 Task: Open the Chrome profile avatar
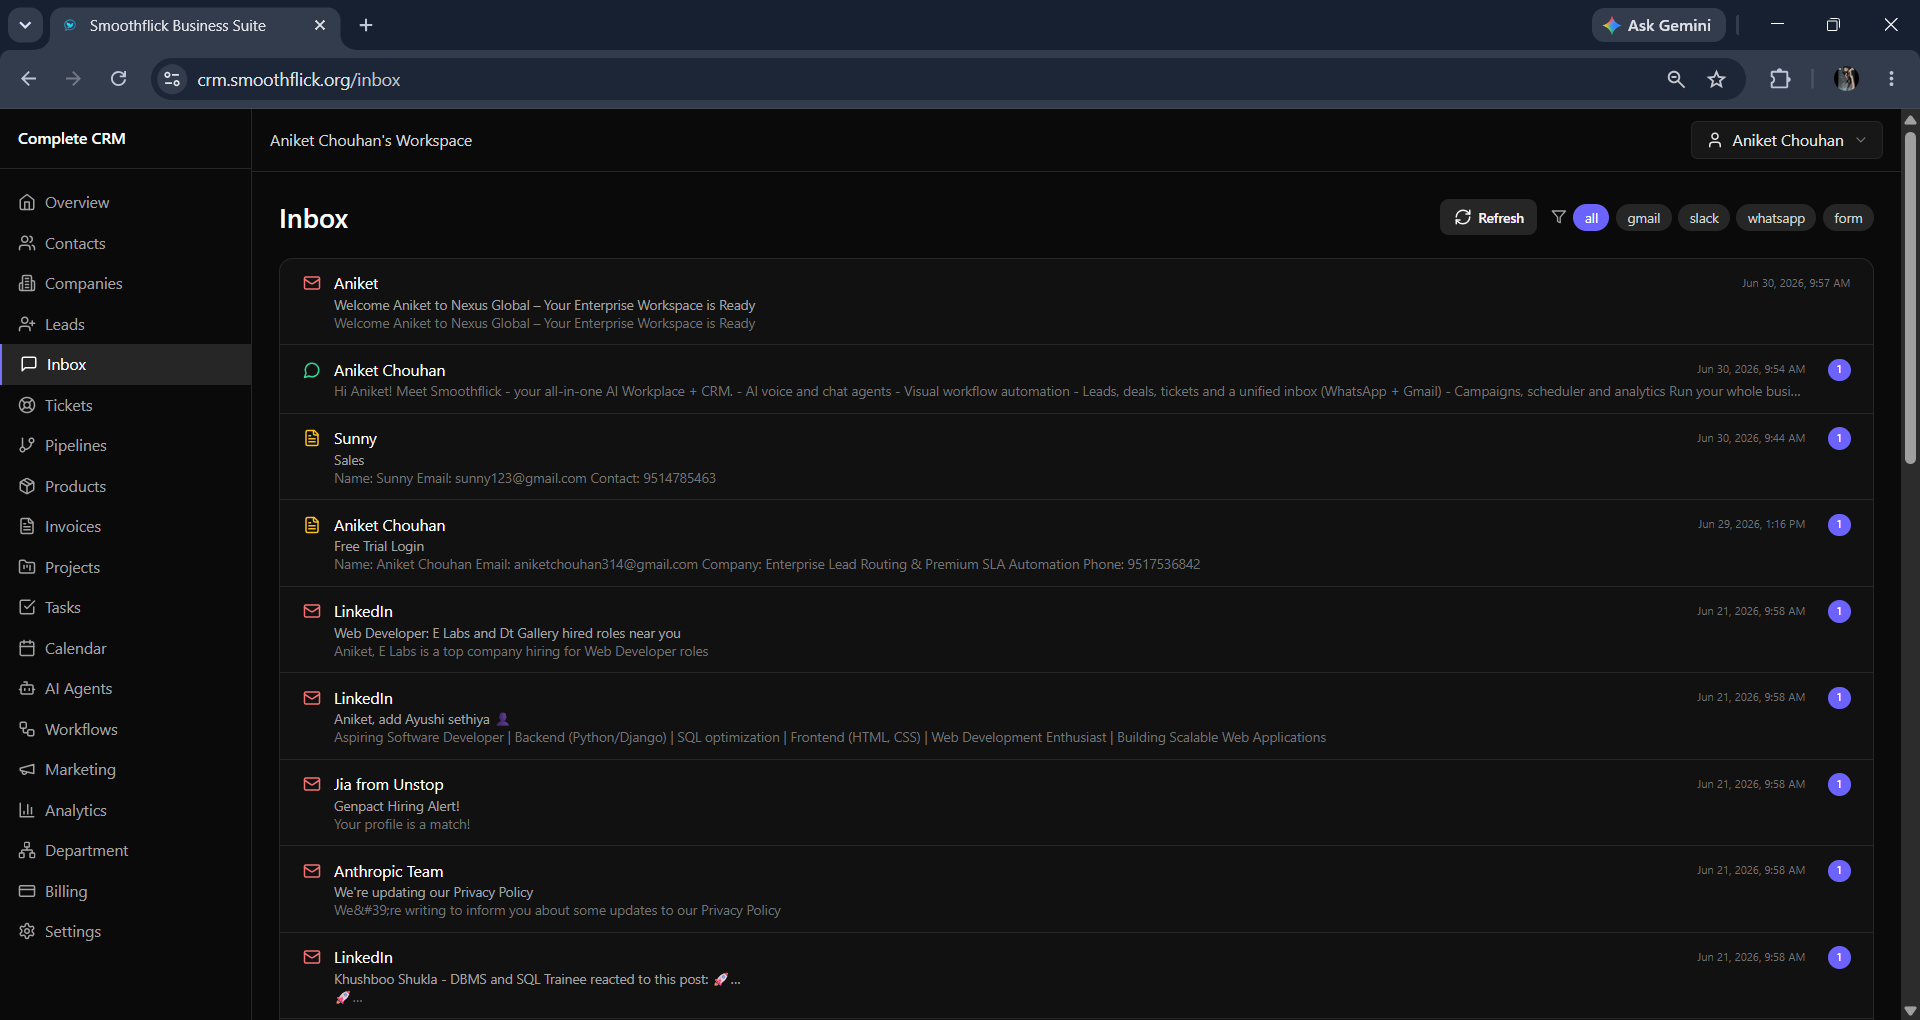(x=1846, y=79)
